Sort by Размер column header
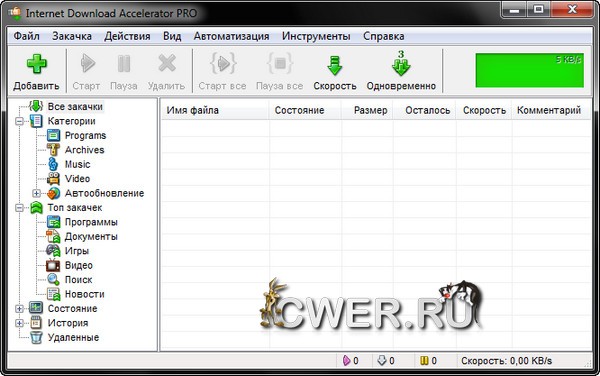This screenshot has height=376, width=600. [367, 111]
